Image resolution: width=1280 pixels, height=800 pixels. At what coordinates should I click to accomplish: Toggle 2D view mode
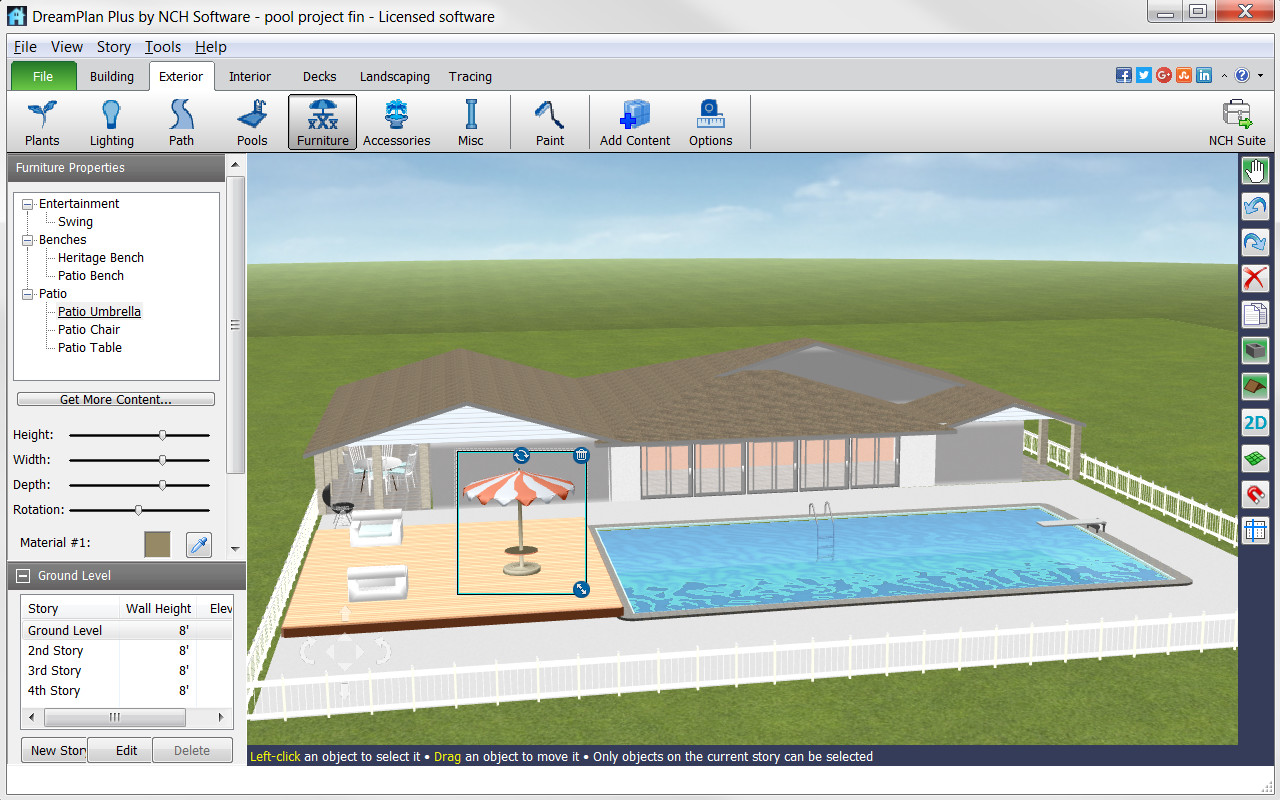(1255, 422)
